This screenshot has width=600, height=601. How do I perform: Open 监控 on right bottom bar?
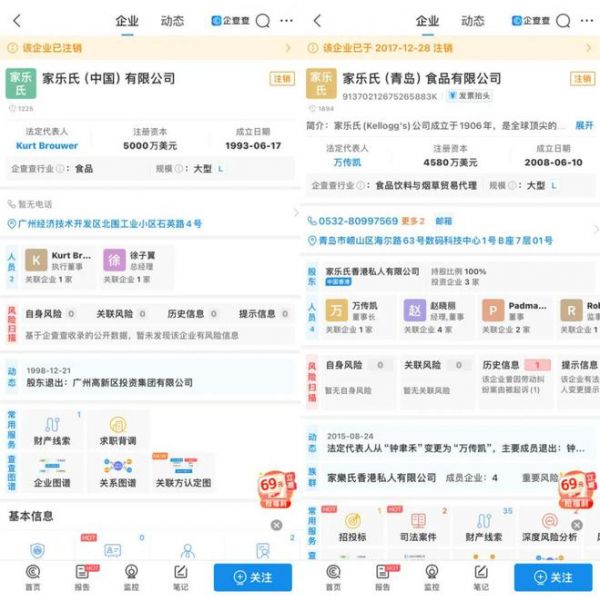(432, 577)
